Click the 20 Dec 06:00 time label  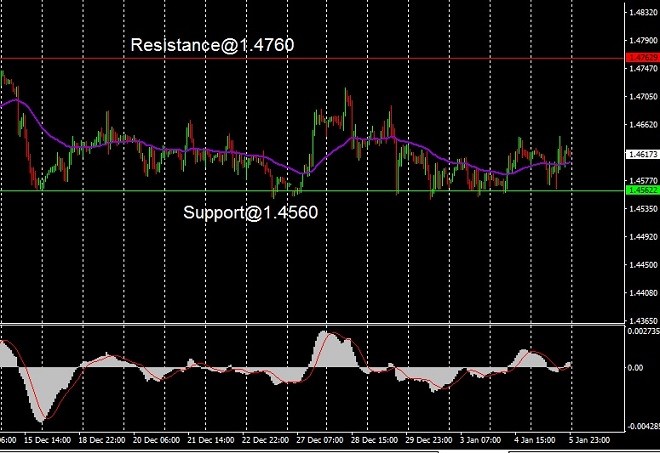point(156,440)
